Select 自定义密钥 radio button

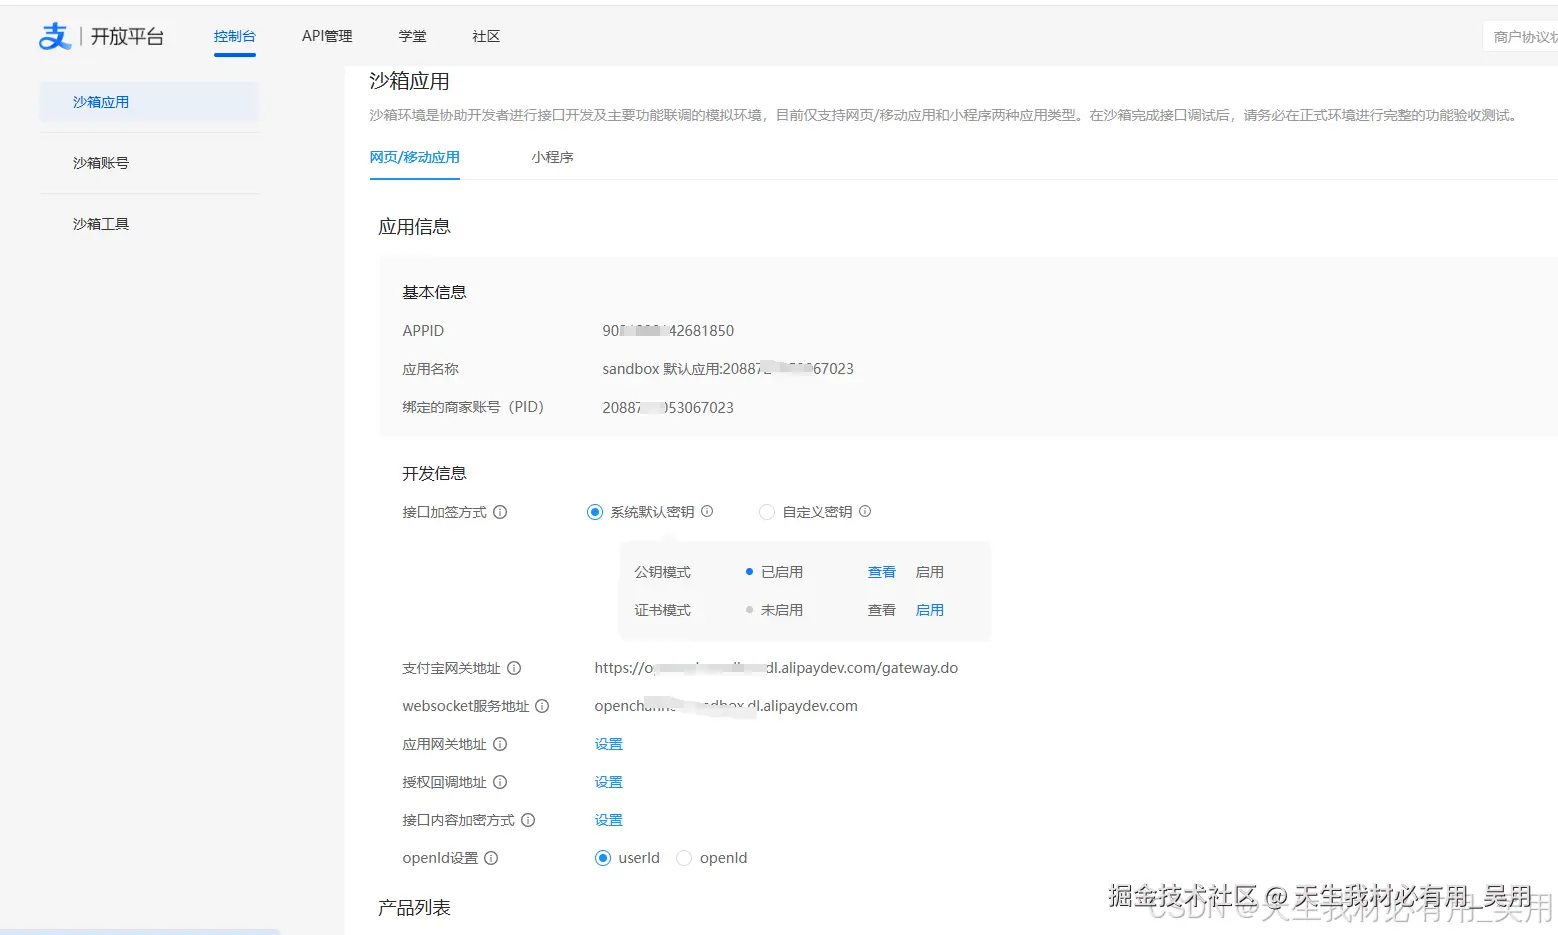click(767, 512)
